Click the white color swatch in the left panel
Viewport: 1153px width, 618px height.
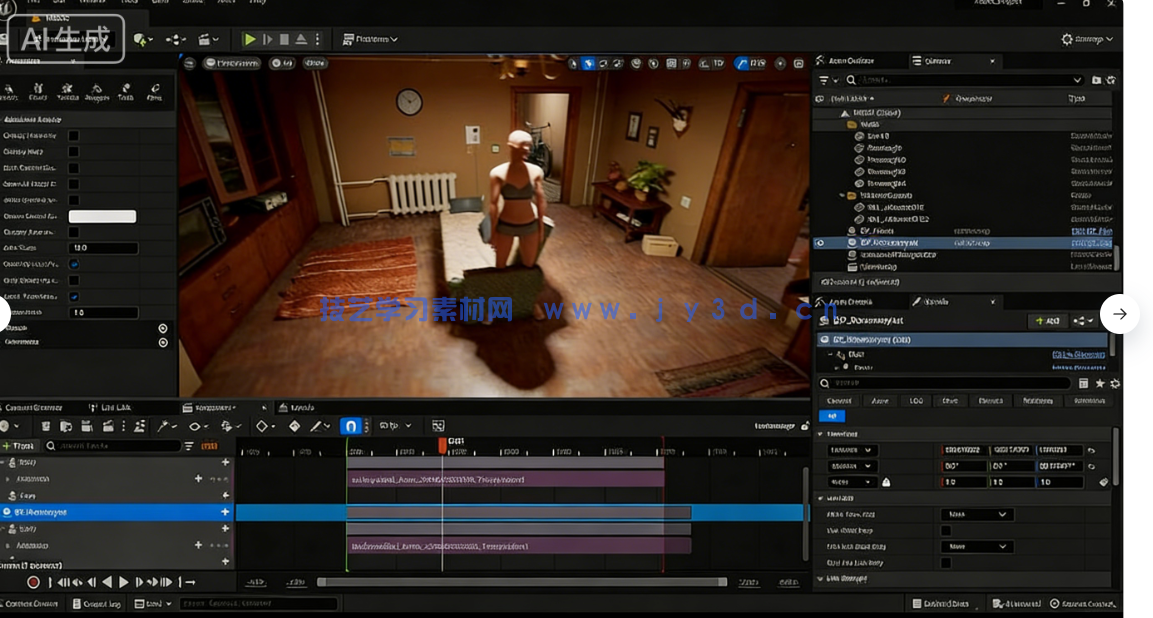[x=102, y=216]
